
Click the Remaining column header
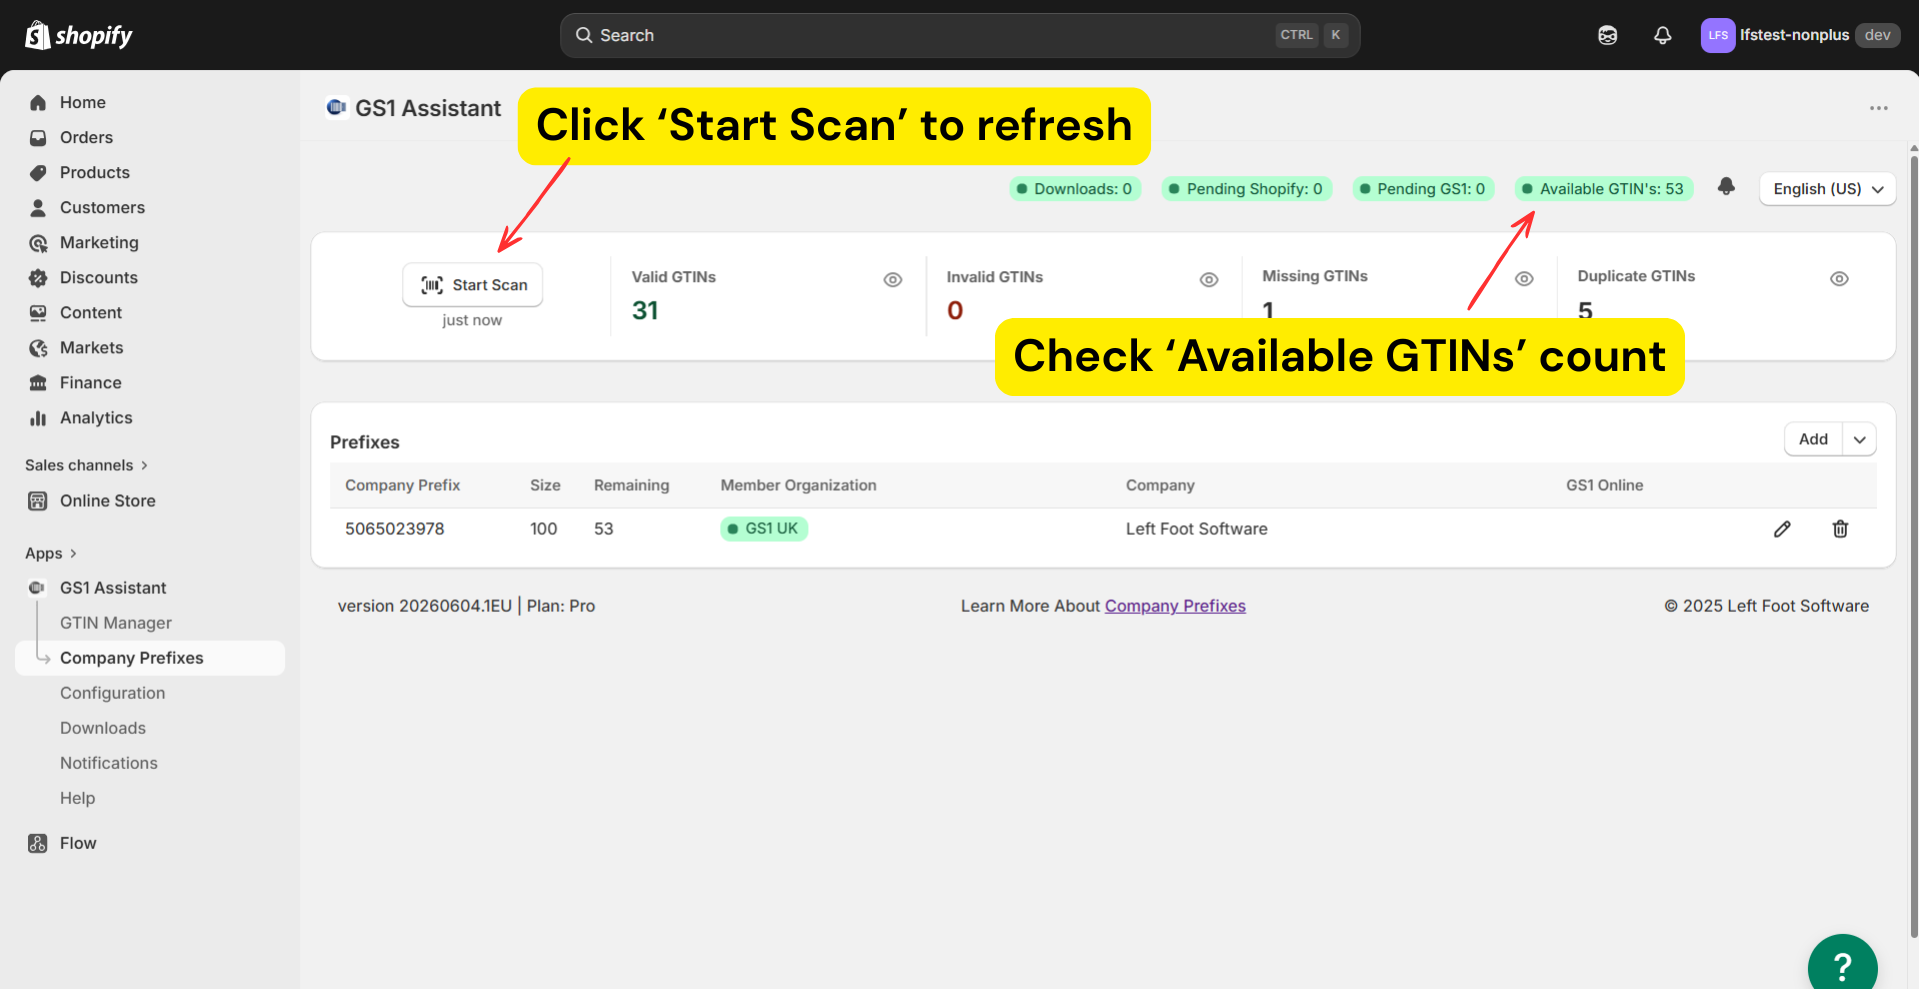[631, 485]
